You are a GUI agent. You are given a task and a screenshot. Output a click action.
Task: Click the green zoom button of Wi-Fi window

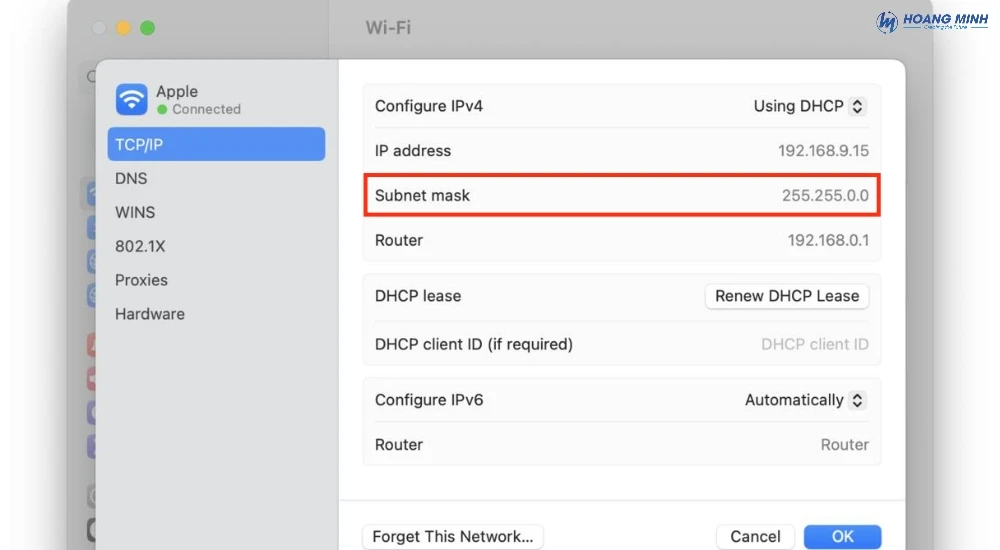(x=147, y=28)
